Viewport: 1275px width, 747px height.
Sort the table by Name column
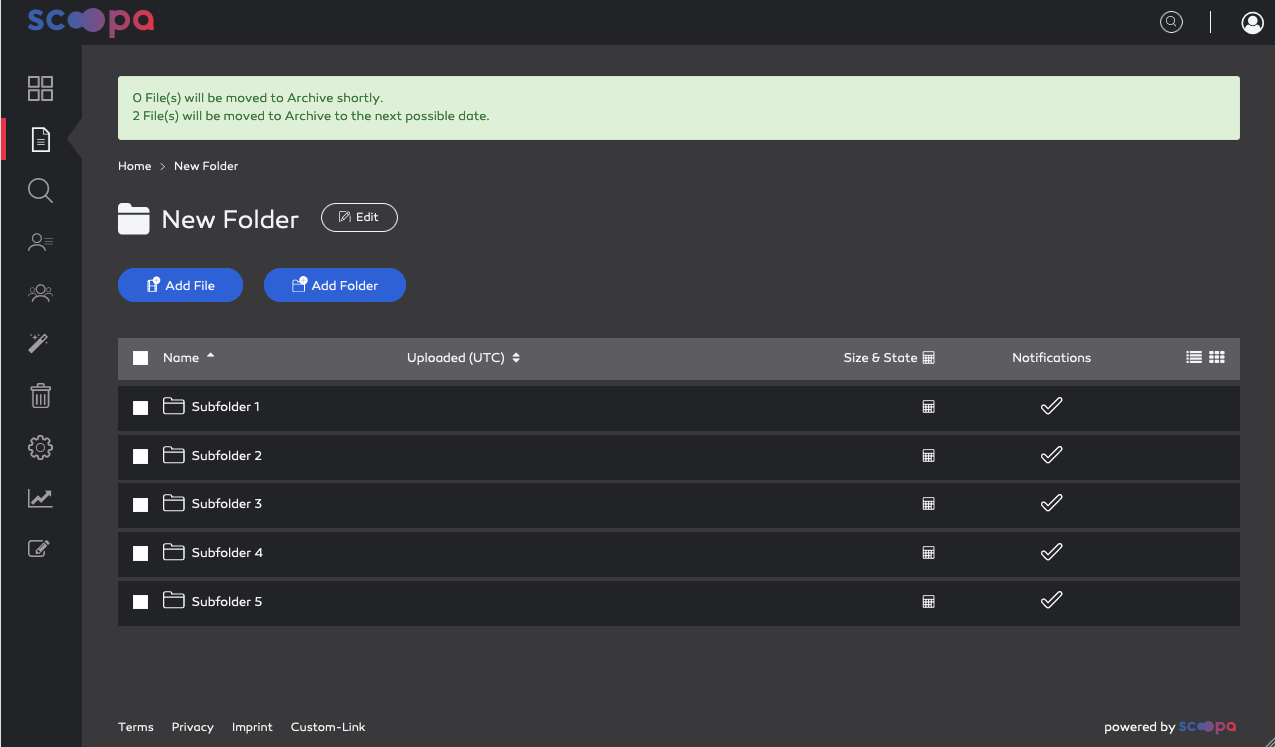point(189,358)
